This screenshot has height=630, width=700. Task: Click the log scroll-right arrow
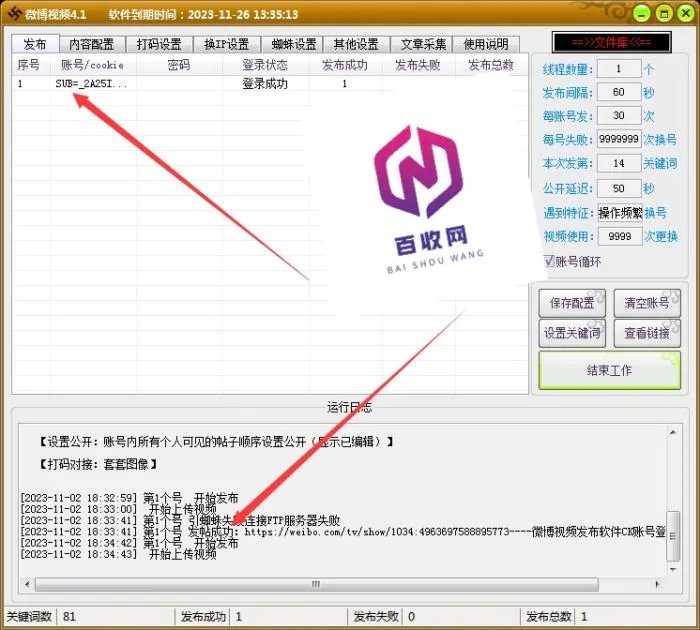[657, 584]
